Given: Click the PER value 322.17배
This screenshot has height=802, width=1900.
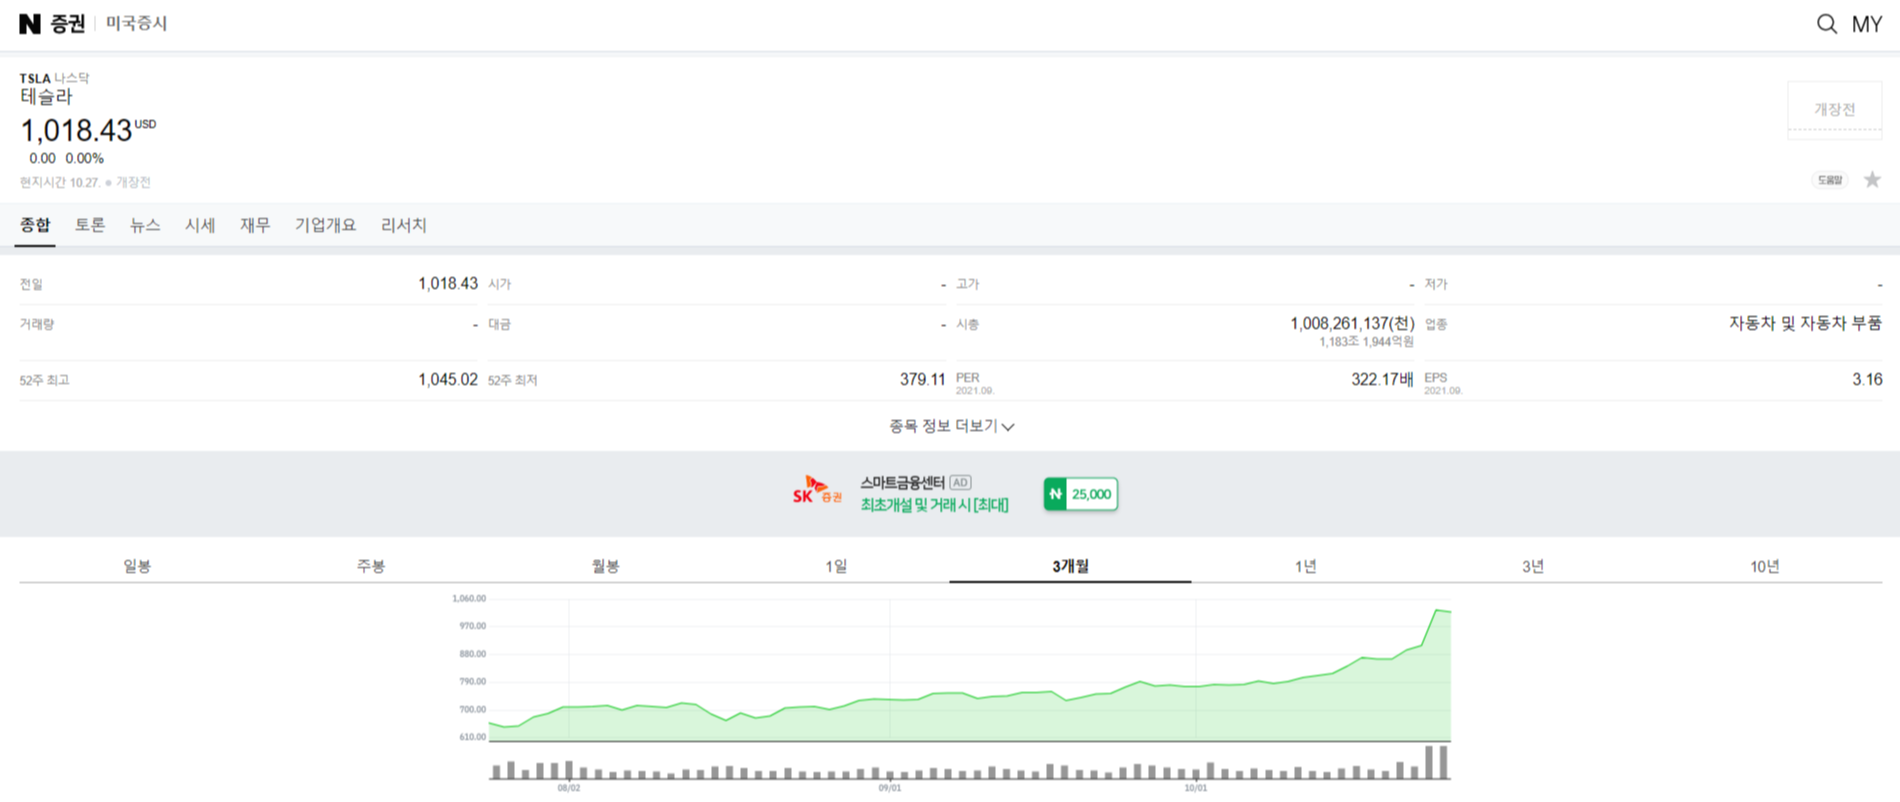Looking at the screenshot, I should tap(1382, 380).
